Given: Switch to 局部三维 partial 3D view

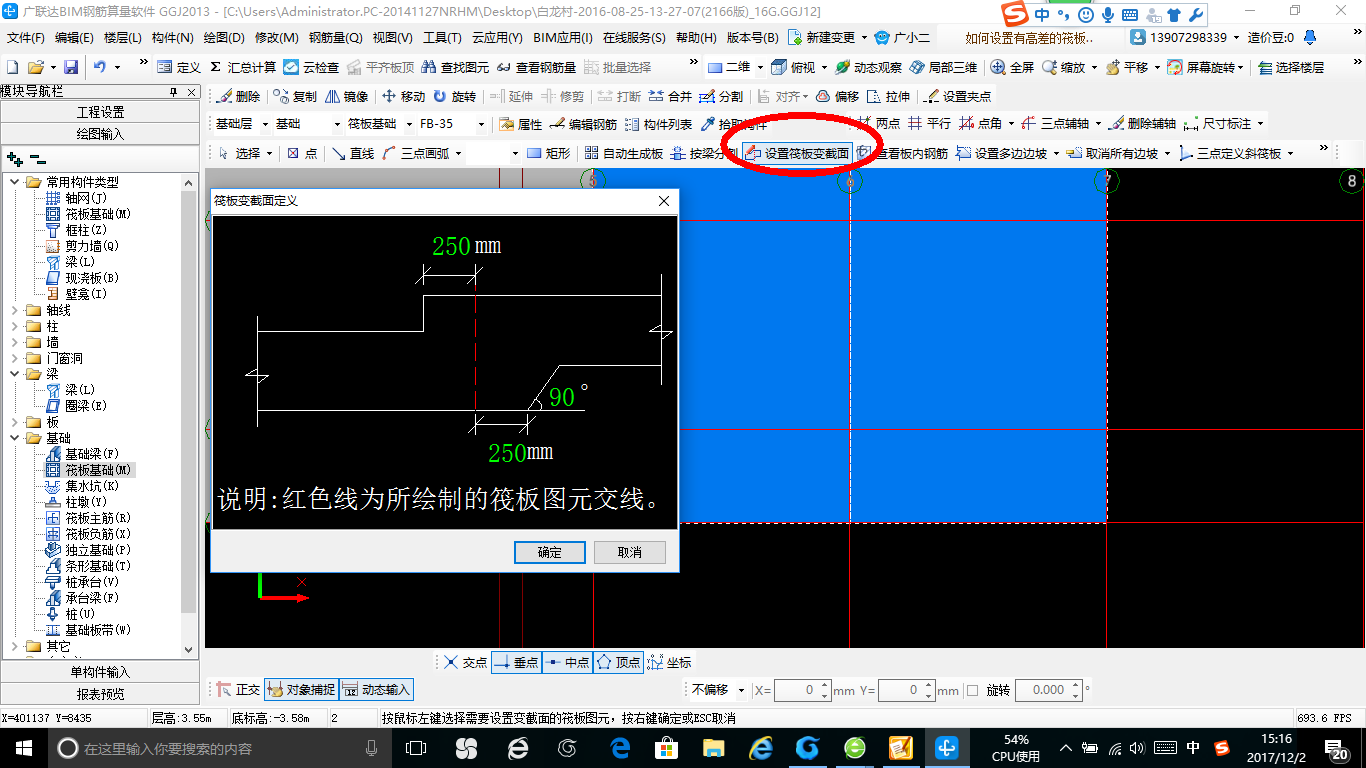Looking at the screenshot, I should pyautogui.click(x=943, y=67).
